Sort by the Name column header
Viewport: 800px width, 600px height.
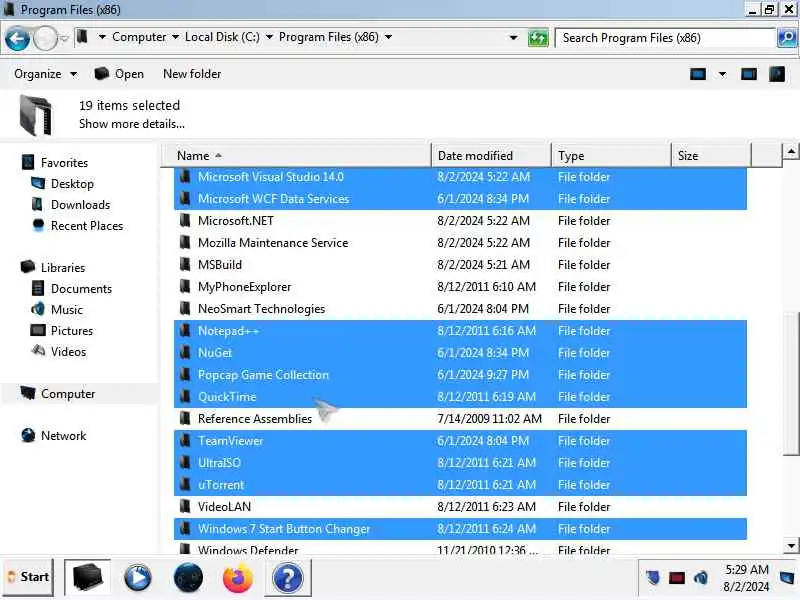click(x=296, y=156)
